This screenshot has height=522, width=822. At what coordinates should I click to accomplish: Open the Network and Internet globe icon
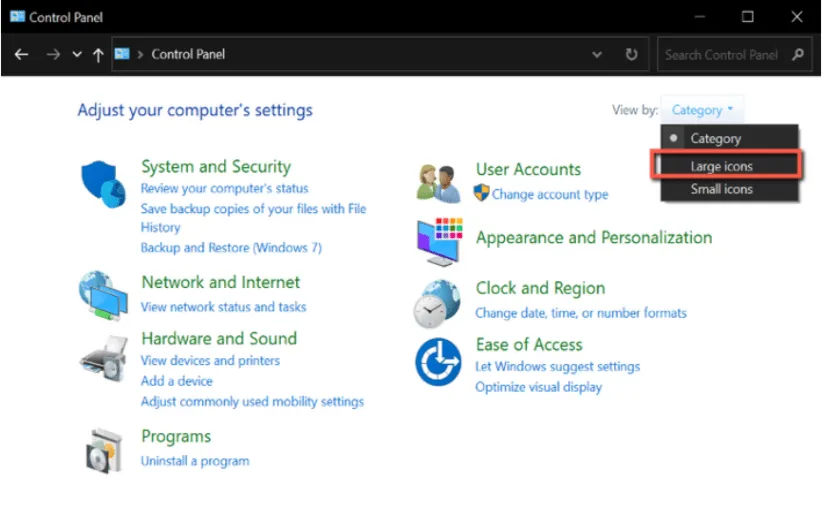click(103, 293)
